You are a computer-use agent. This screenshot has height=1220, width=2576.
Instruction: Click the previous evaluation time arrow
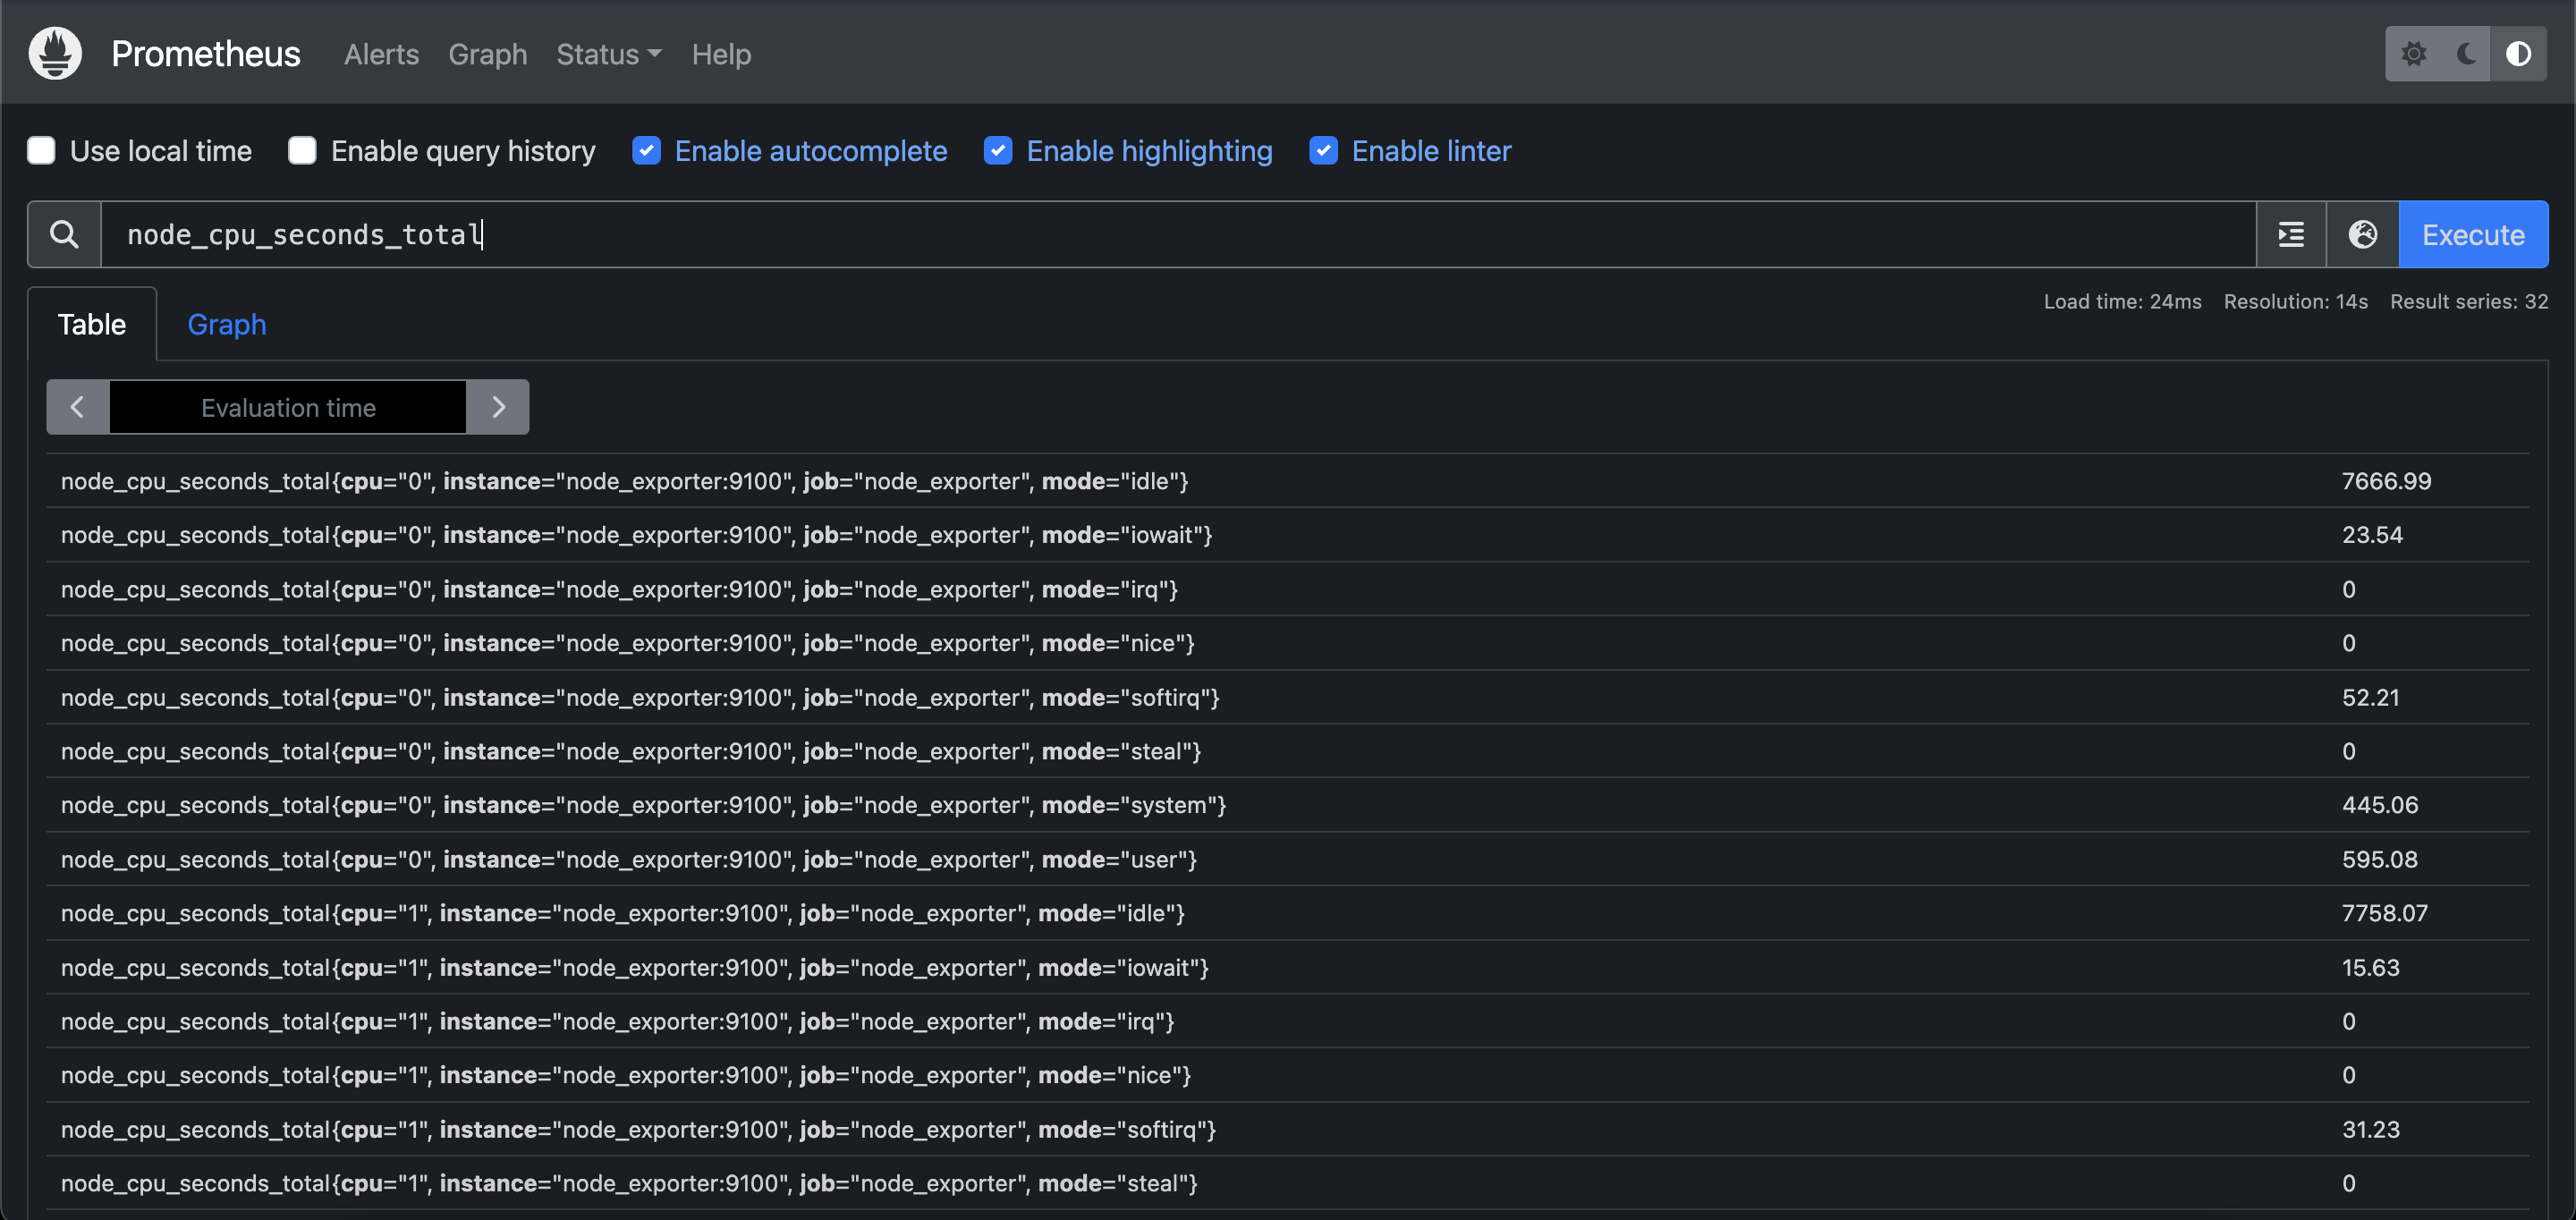77,407
